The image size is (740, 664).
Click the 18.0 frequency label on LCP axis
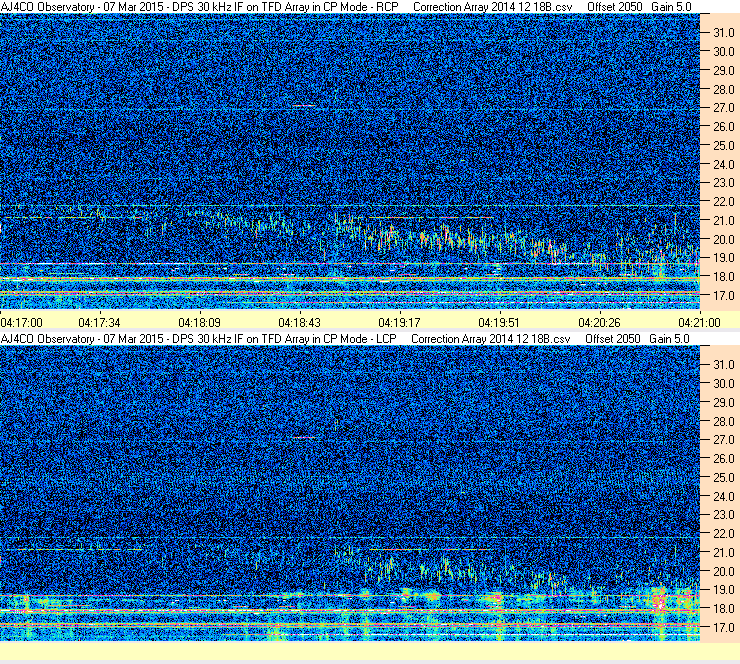[723, 609]
